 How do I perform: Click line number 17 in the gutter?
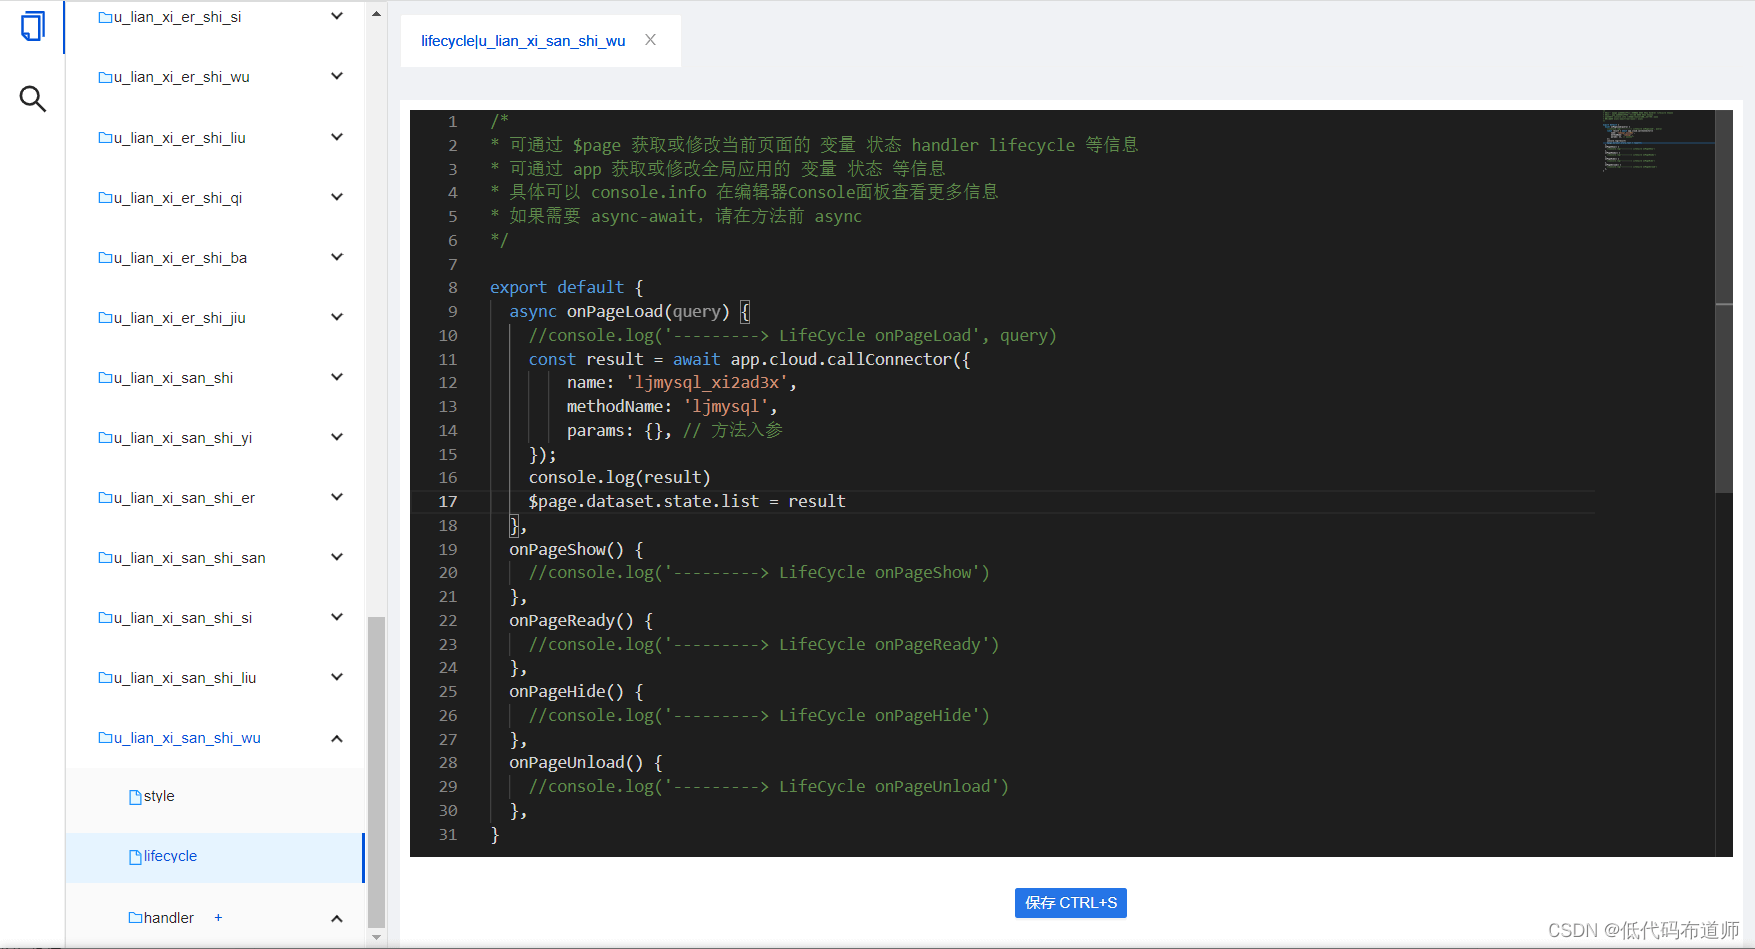448,501
